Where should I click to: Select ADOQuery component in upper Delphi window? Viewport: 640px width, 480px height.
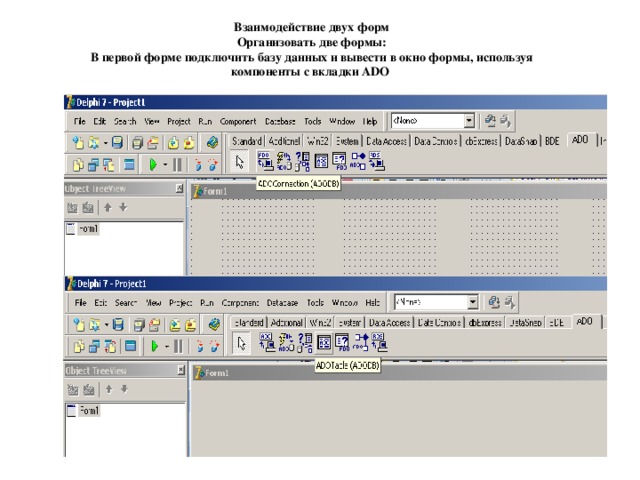(x=340, y=161)
